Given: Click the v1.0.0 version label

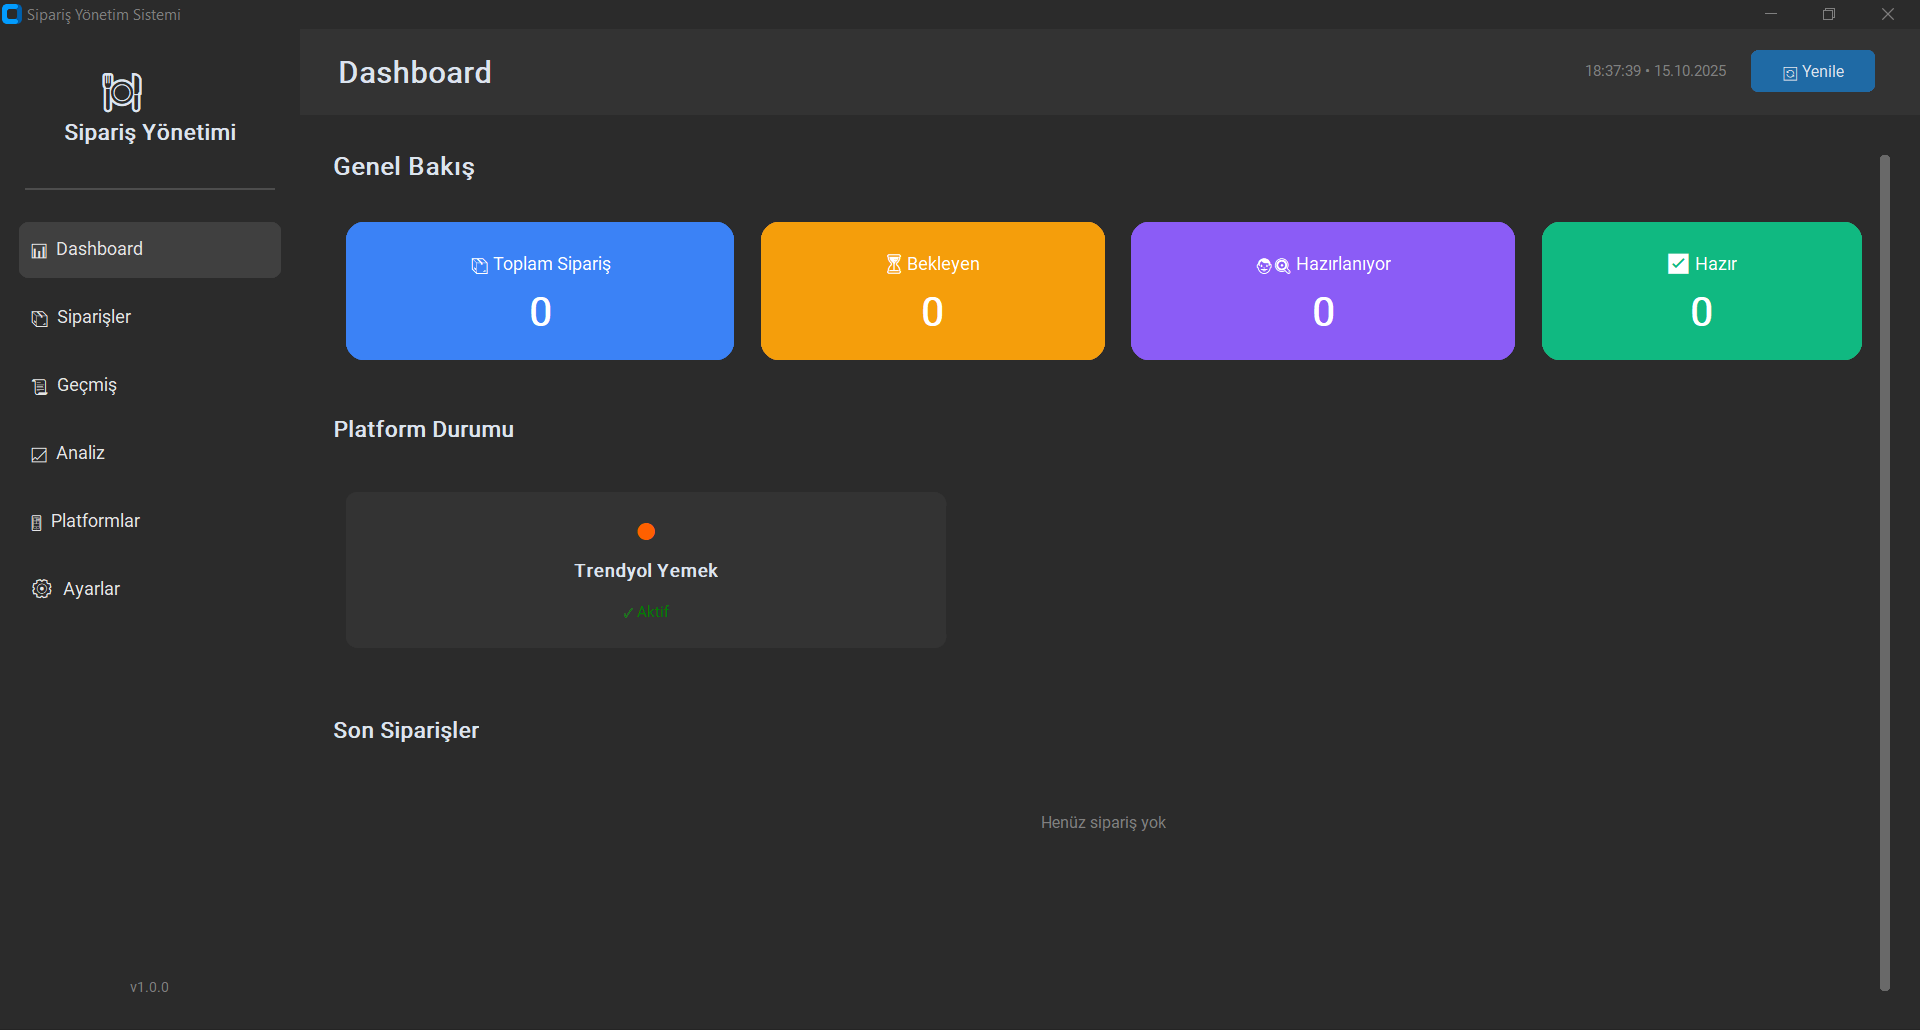Looking at the screenshot, I should click(149, 987).
